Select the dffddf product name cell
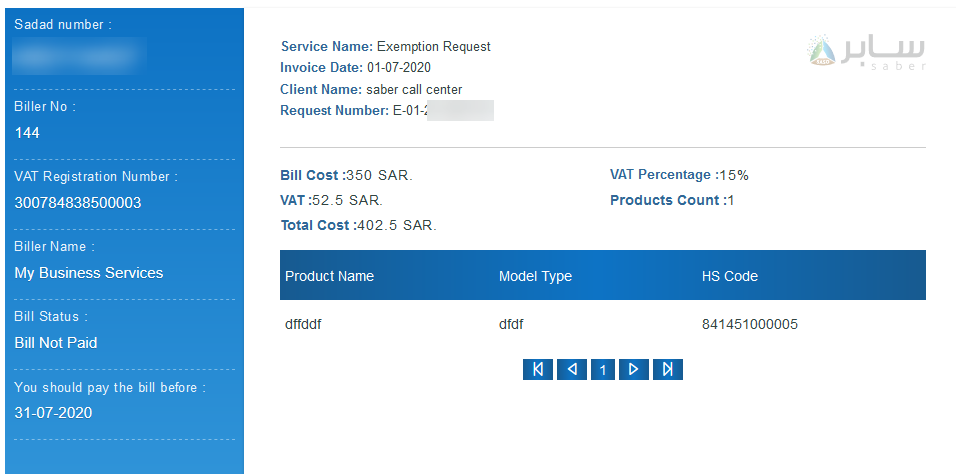Screen dimensions: 956x474 point(303,325)
